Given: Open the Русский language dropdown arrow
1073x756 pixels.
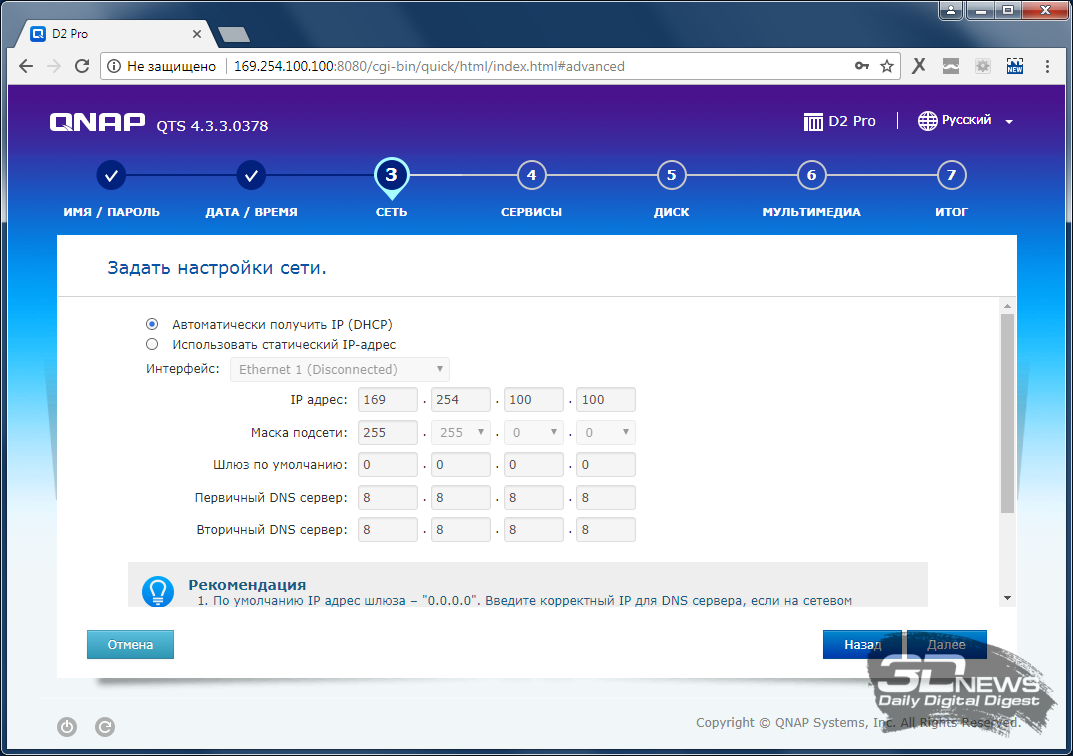Looking at the screenshot, I should tap(1009, 122).
